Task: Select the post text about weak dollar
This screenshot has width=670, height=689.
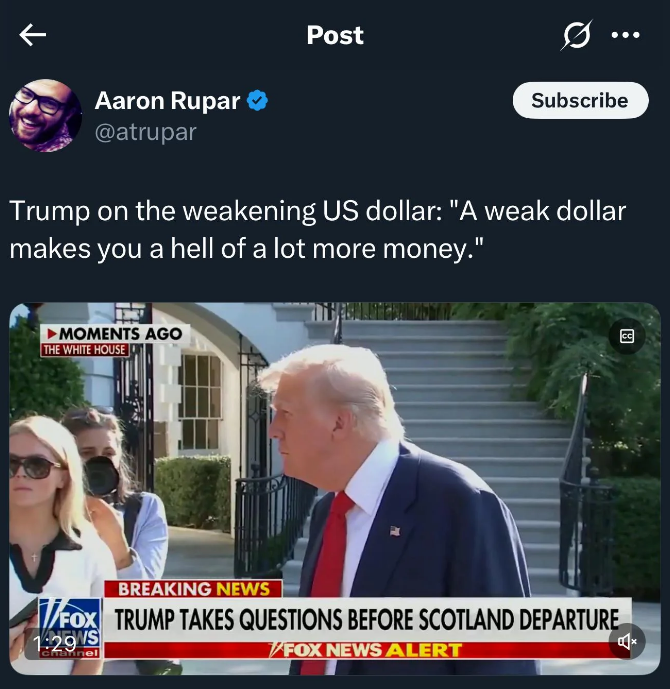Action: tap(317, 229)
